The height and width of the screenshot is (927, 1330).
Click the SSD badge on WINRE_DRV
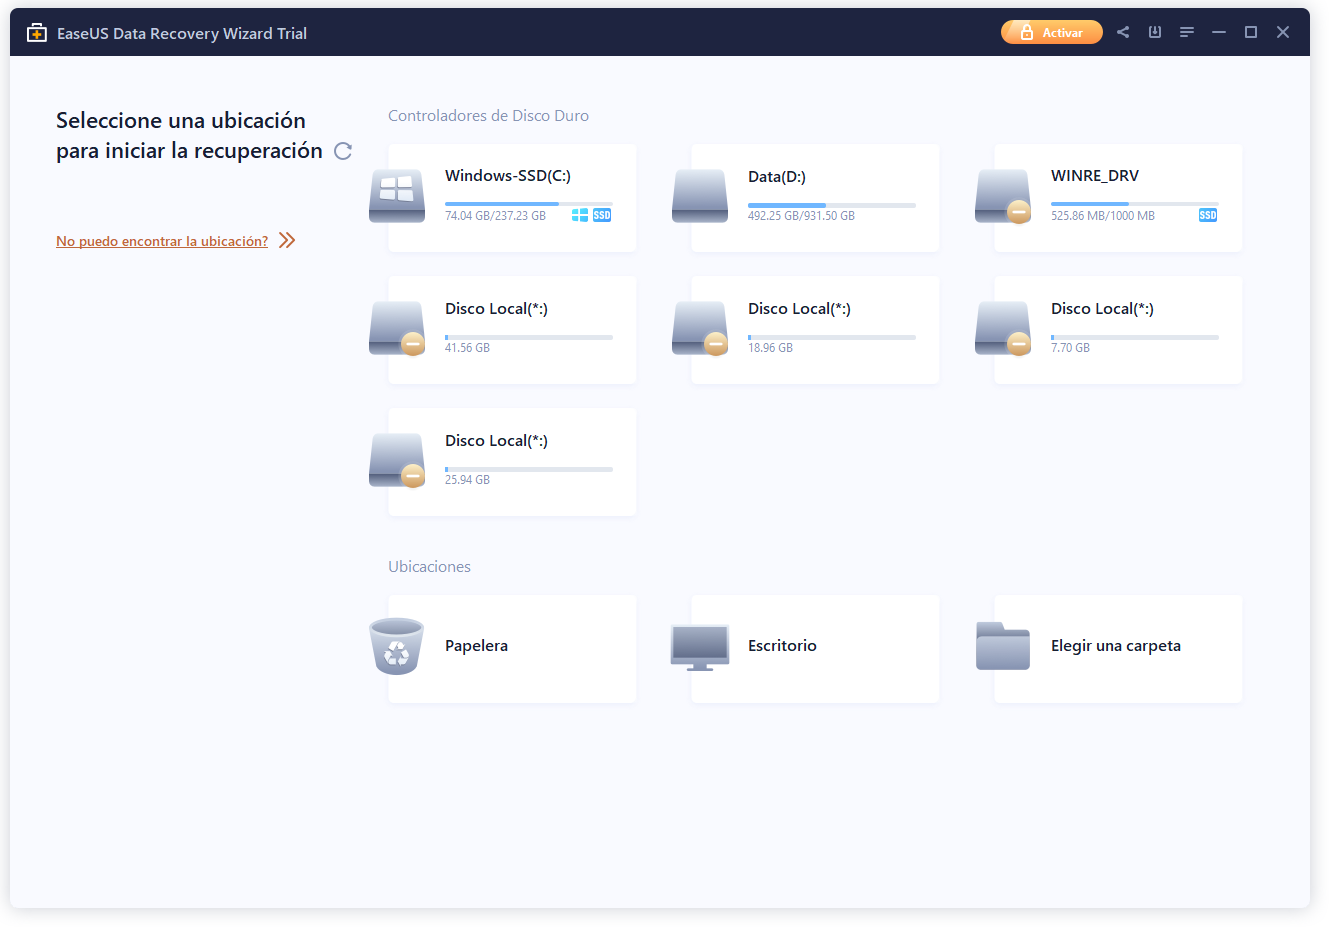1208,215
